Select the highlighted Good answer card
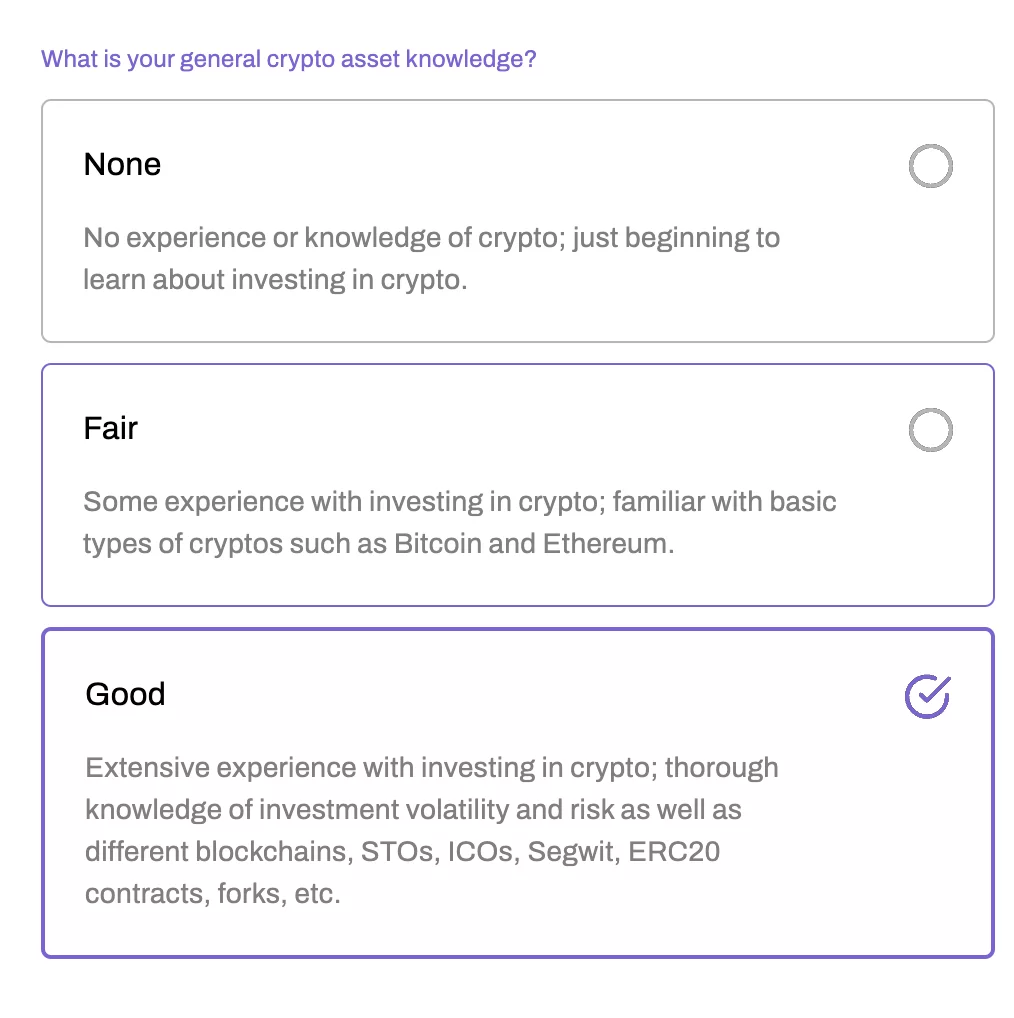The width and height of the screenshot is (1014, 1018). point(517,793)
